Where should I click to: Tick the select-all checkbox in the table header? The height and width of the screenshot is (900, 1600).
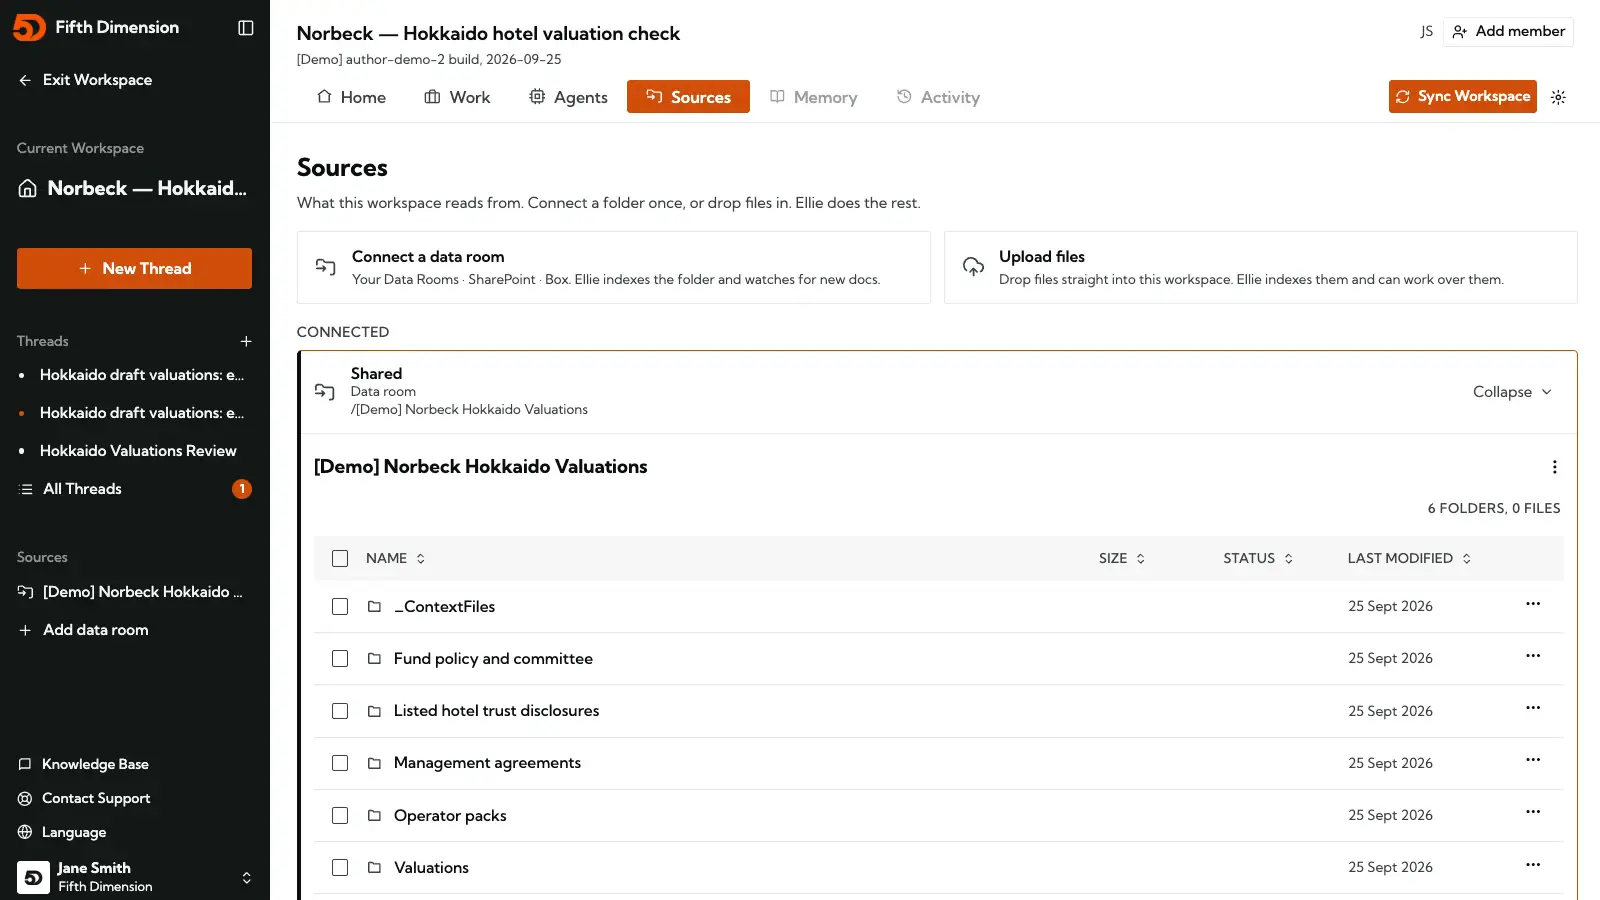pos(340,558)
